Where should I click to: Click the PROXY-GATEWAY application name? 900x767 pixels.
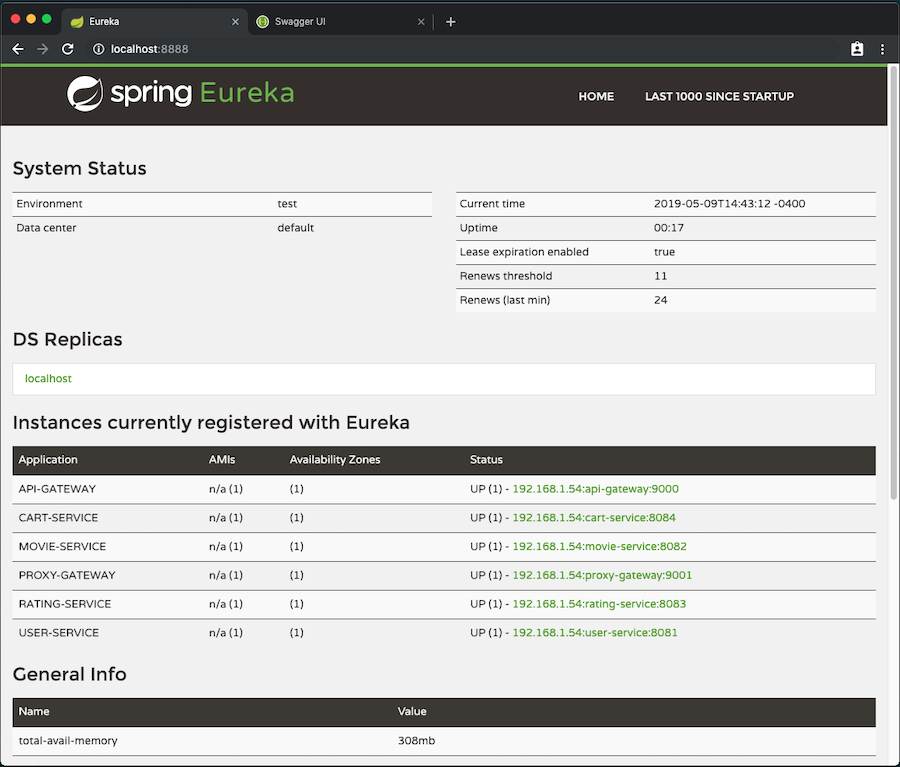tap(67, 575)
